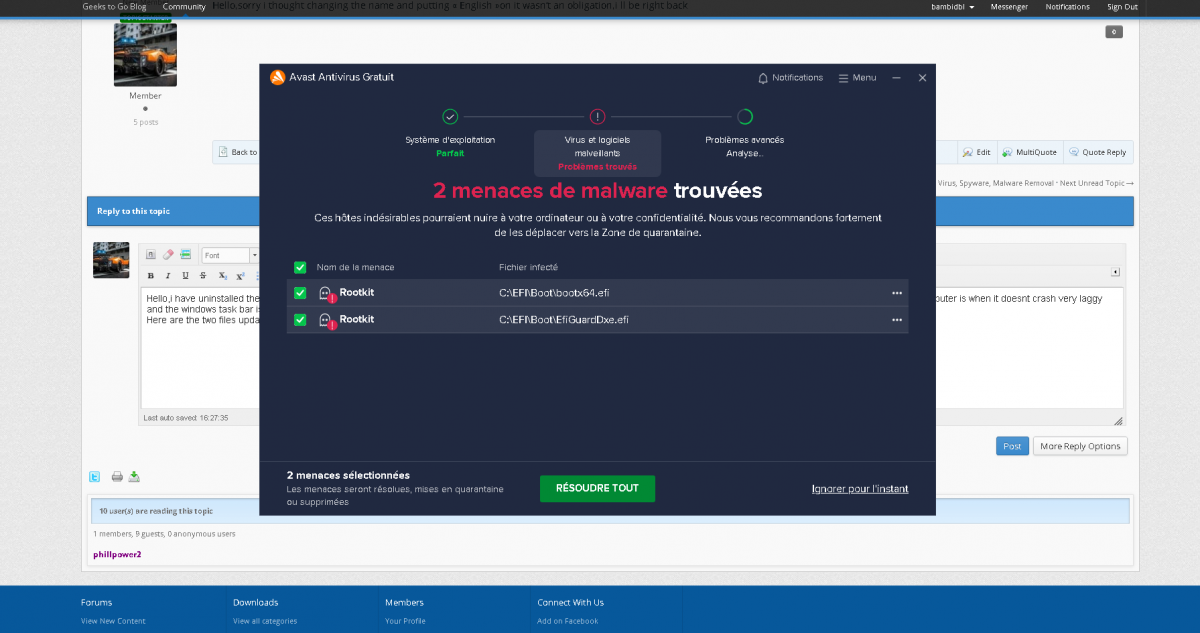This screenshot has width=1200, height=633.
Task: Open Add on Facebook footer link
Action: (567, 621)
